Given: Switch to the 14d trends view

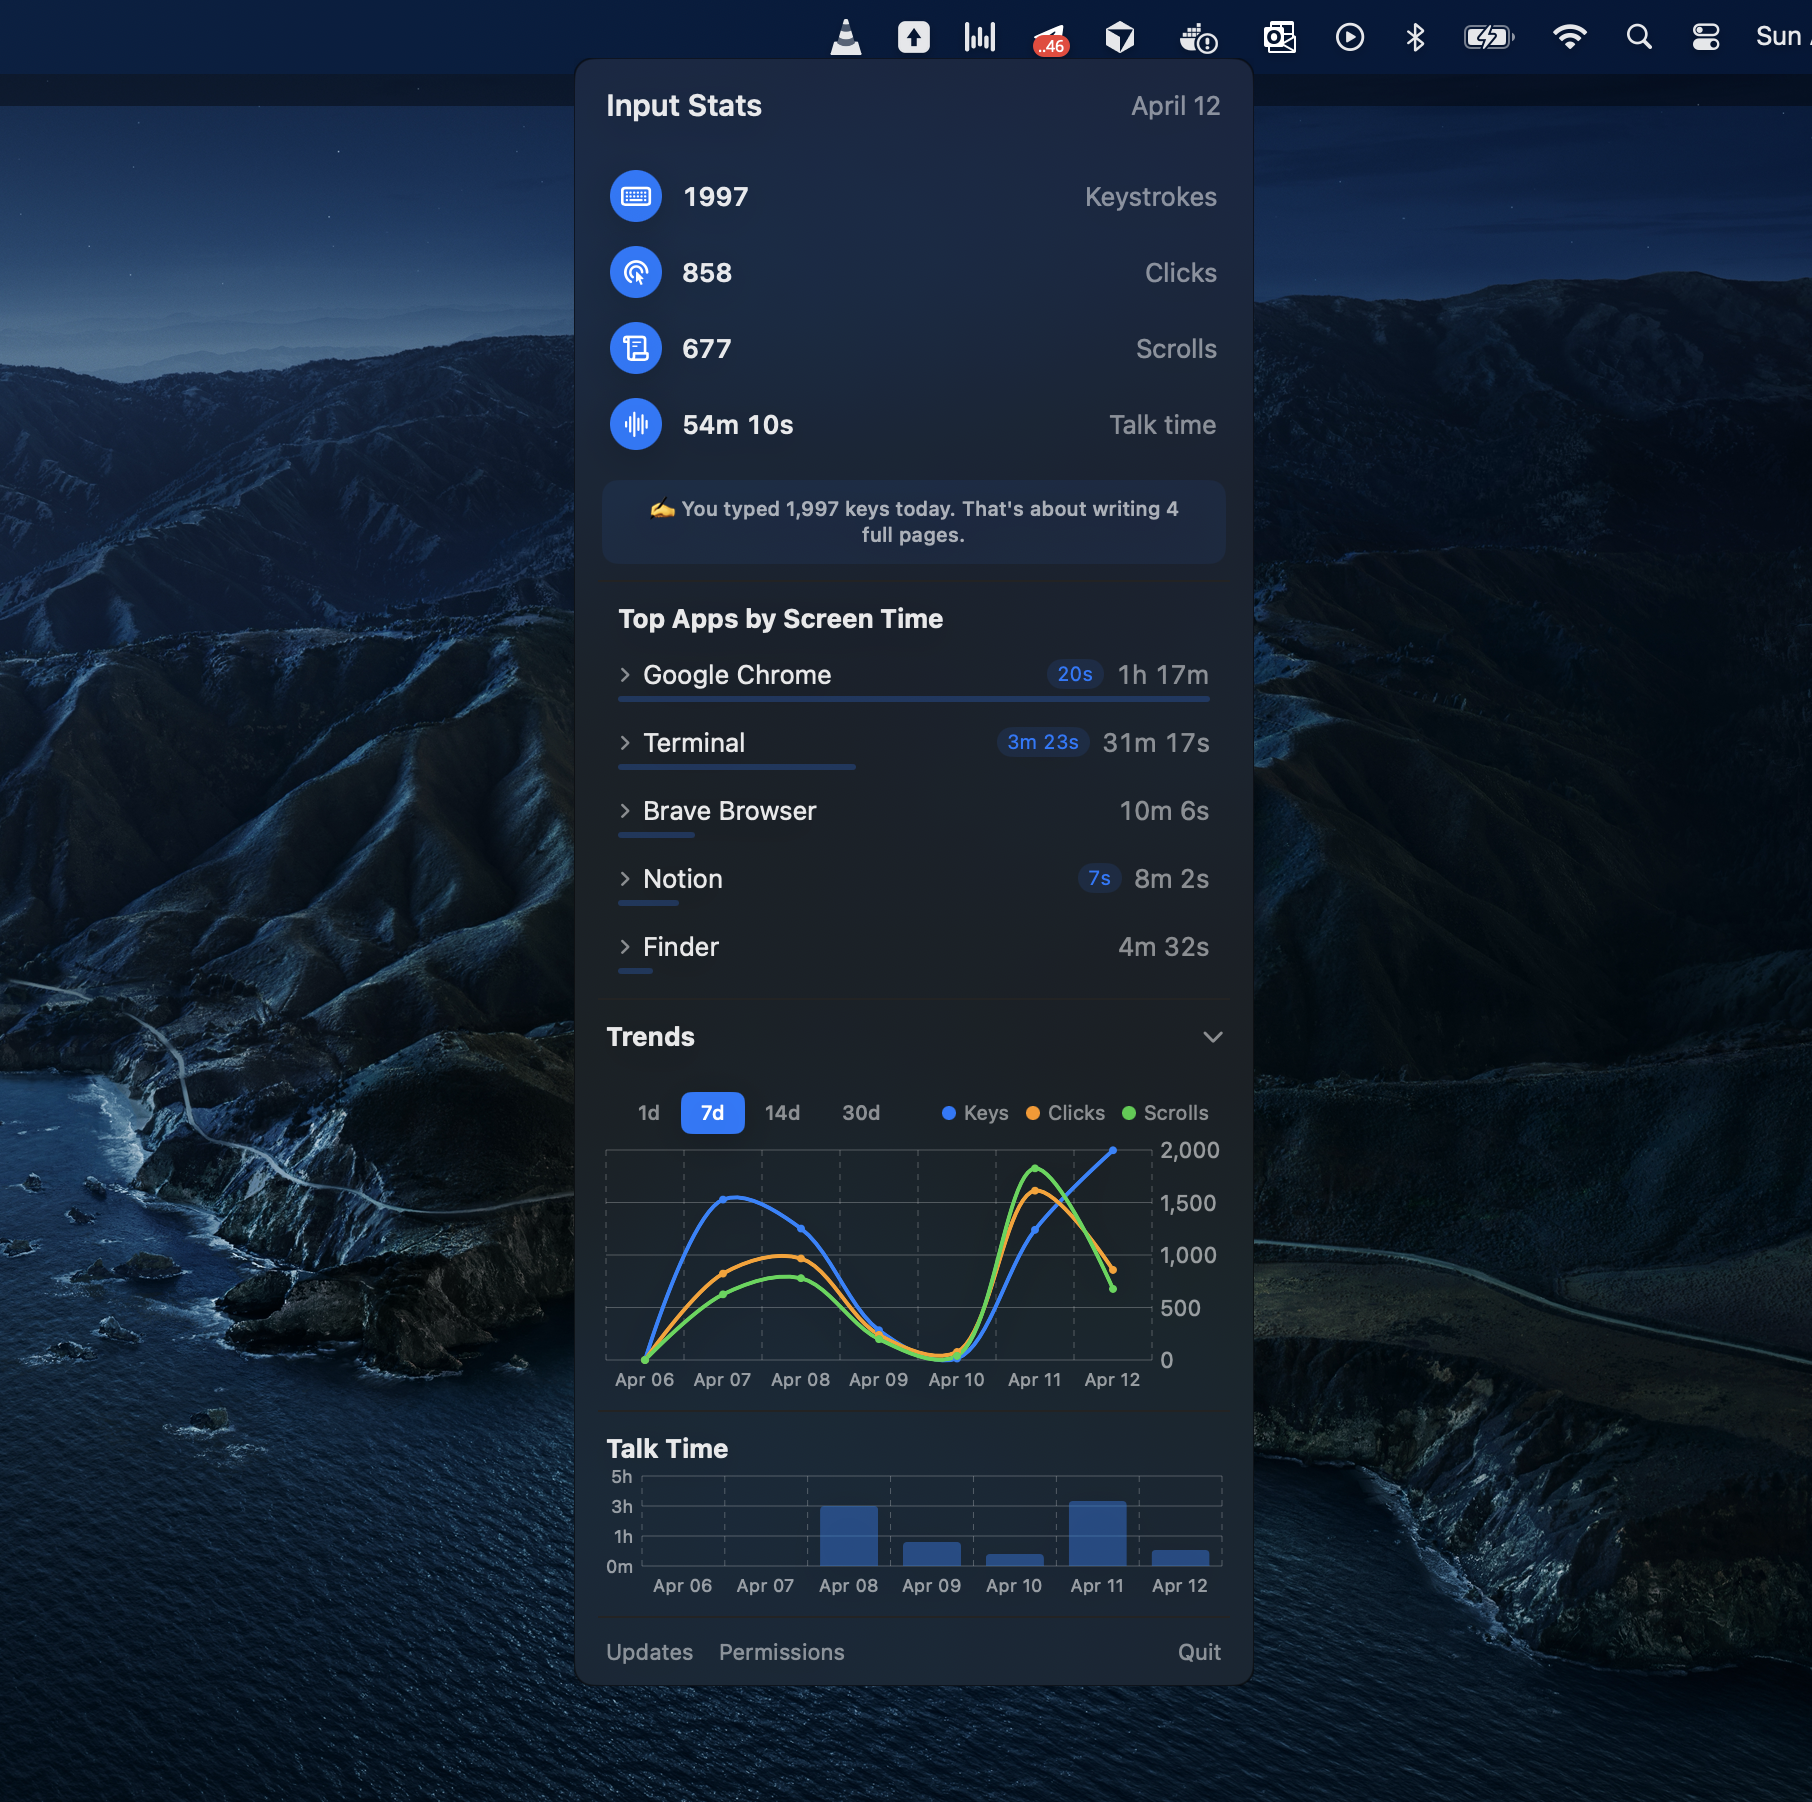Looking at the screenshot, I should (782, 1113).
